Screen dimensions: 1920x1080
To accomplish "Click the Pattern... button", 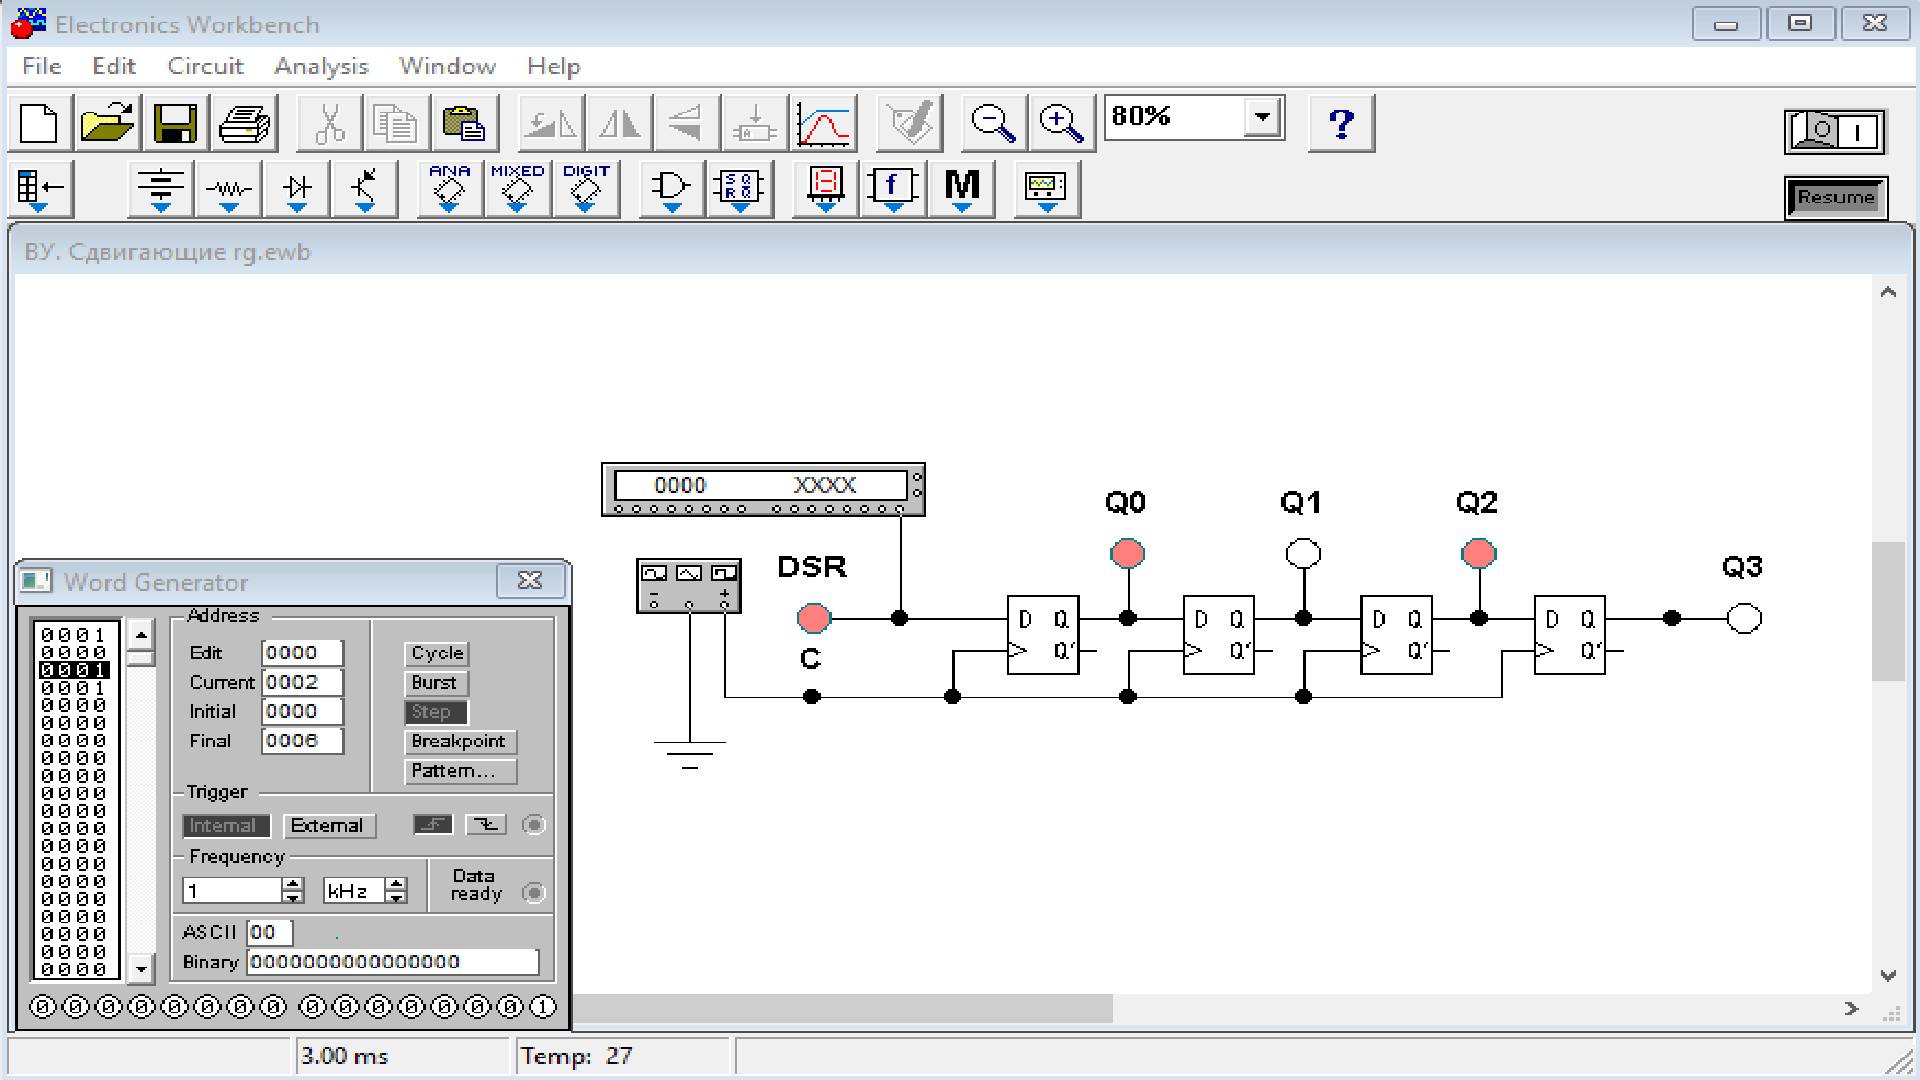I will pyautogui.click(x=460, y=771).
